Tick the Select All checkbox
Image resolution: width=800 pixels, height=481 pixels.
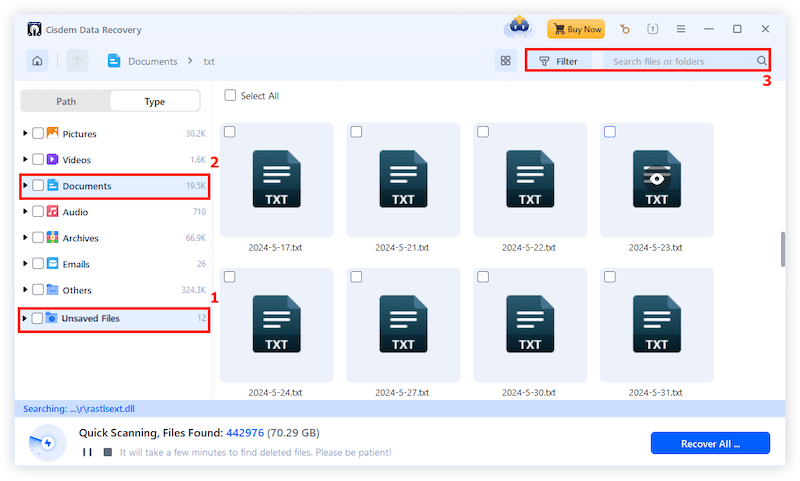(230, 95)
